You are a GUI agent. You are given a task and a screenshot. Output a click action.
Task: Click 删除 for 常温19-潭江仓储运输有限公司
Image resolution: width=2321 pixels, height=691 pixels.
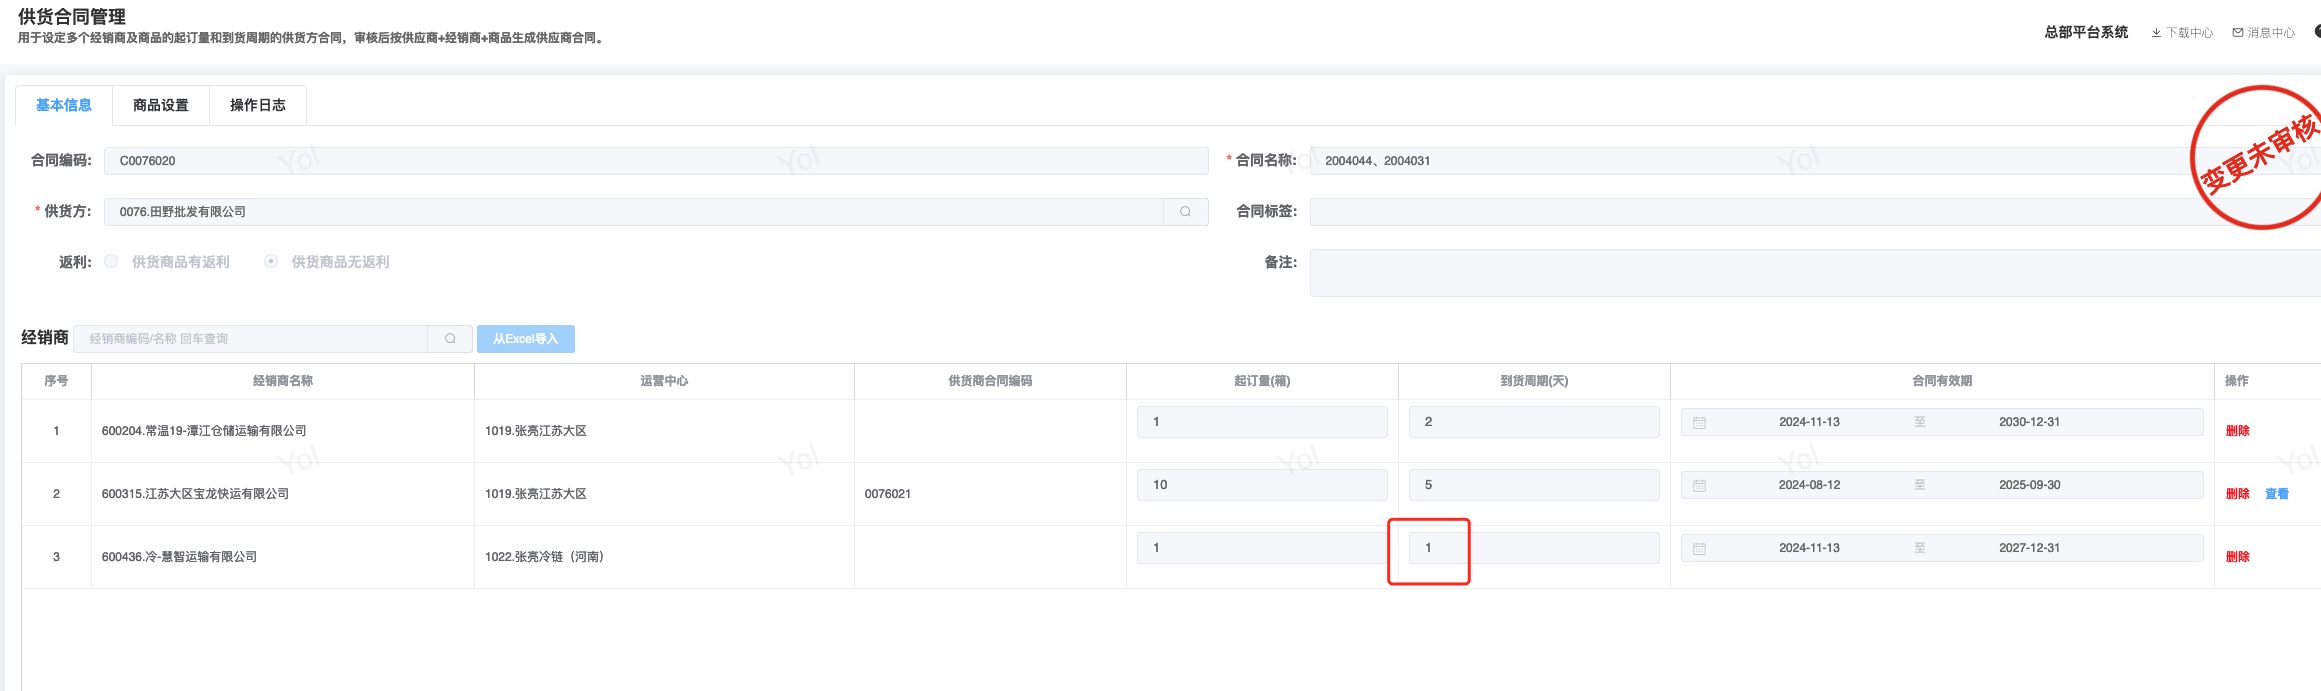[2237, 431]
